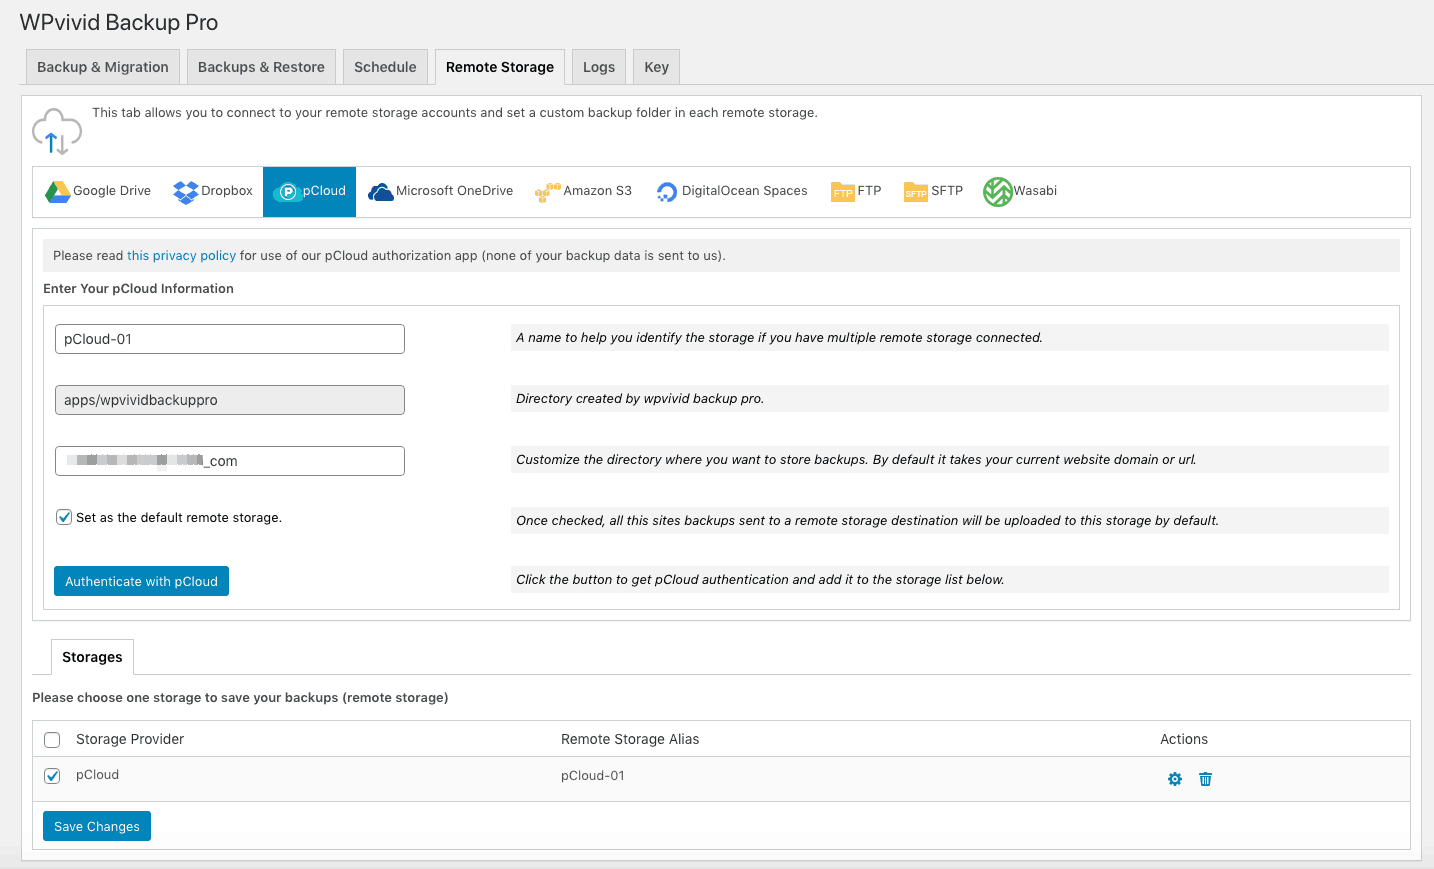The width and height of the screenshot is (1434, 869).
Task: Click the 'WPvivid Backup Pro' heading
Action: click(119, 22)
